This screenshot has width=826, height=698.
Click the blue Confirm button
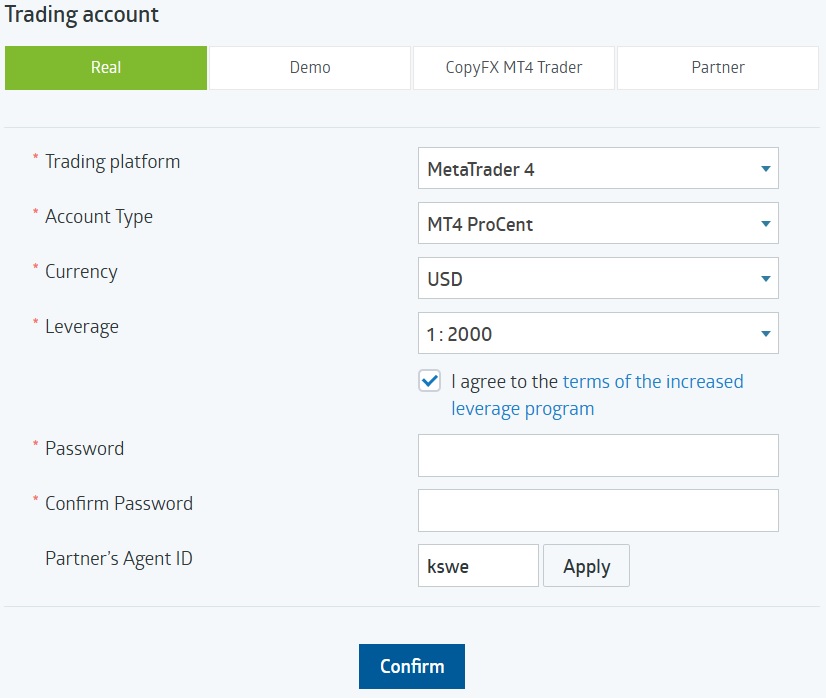[412, 666]
